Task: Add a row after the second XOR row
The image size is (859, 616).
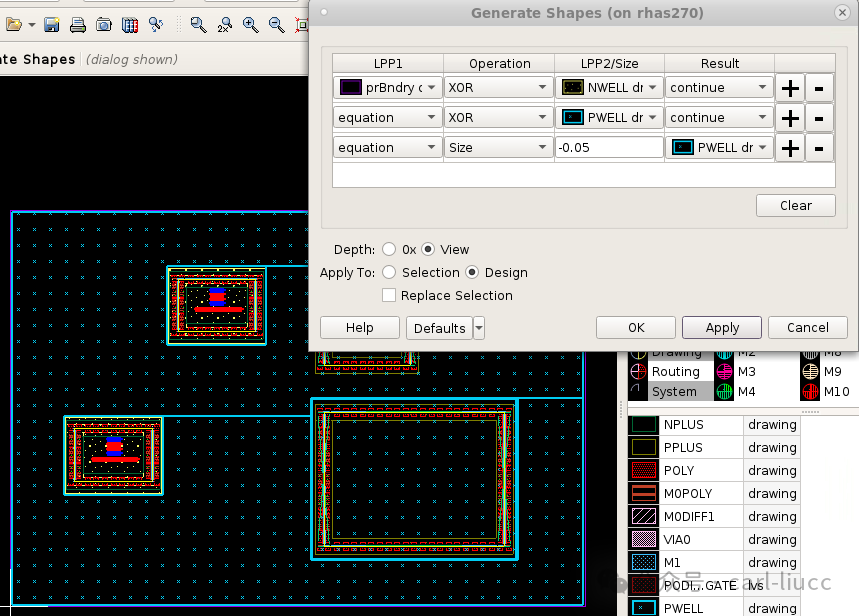Action: coord(790,118)
